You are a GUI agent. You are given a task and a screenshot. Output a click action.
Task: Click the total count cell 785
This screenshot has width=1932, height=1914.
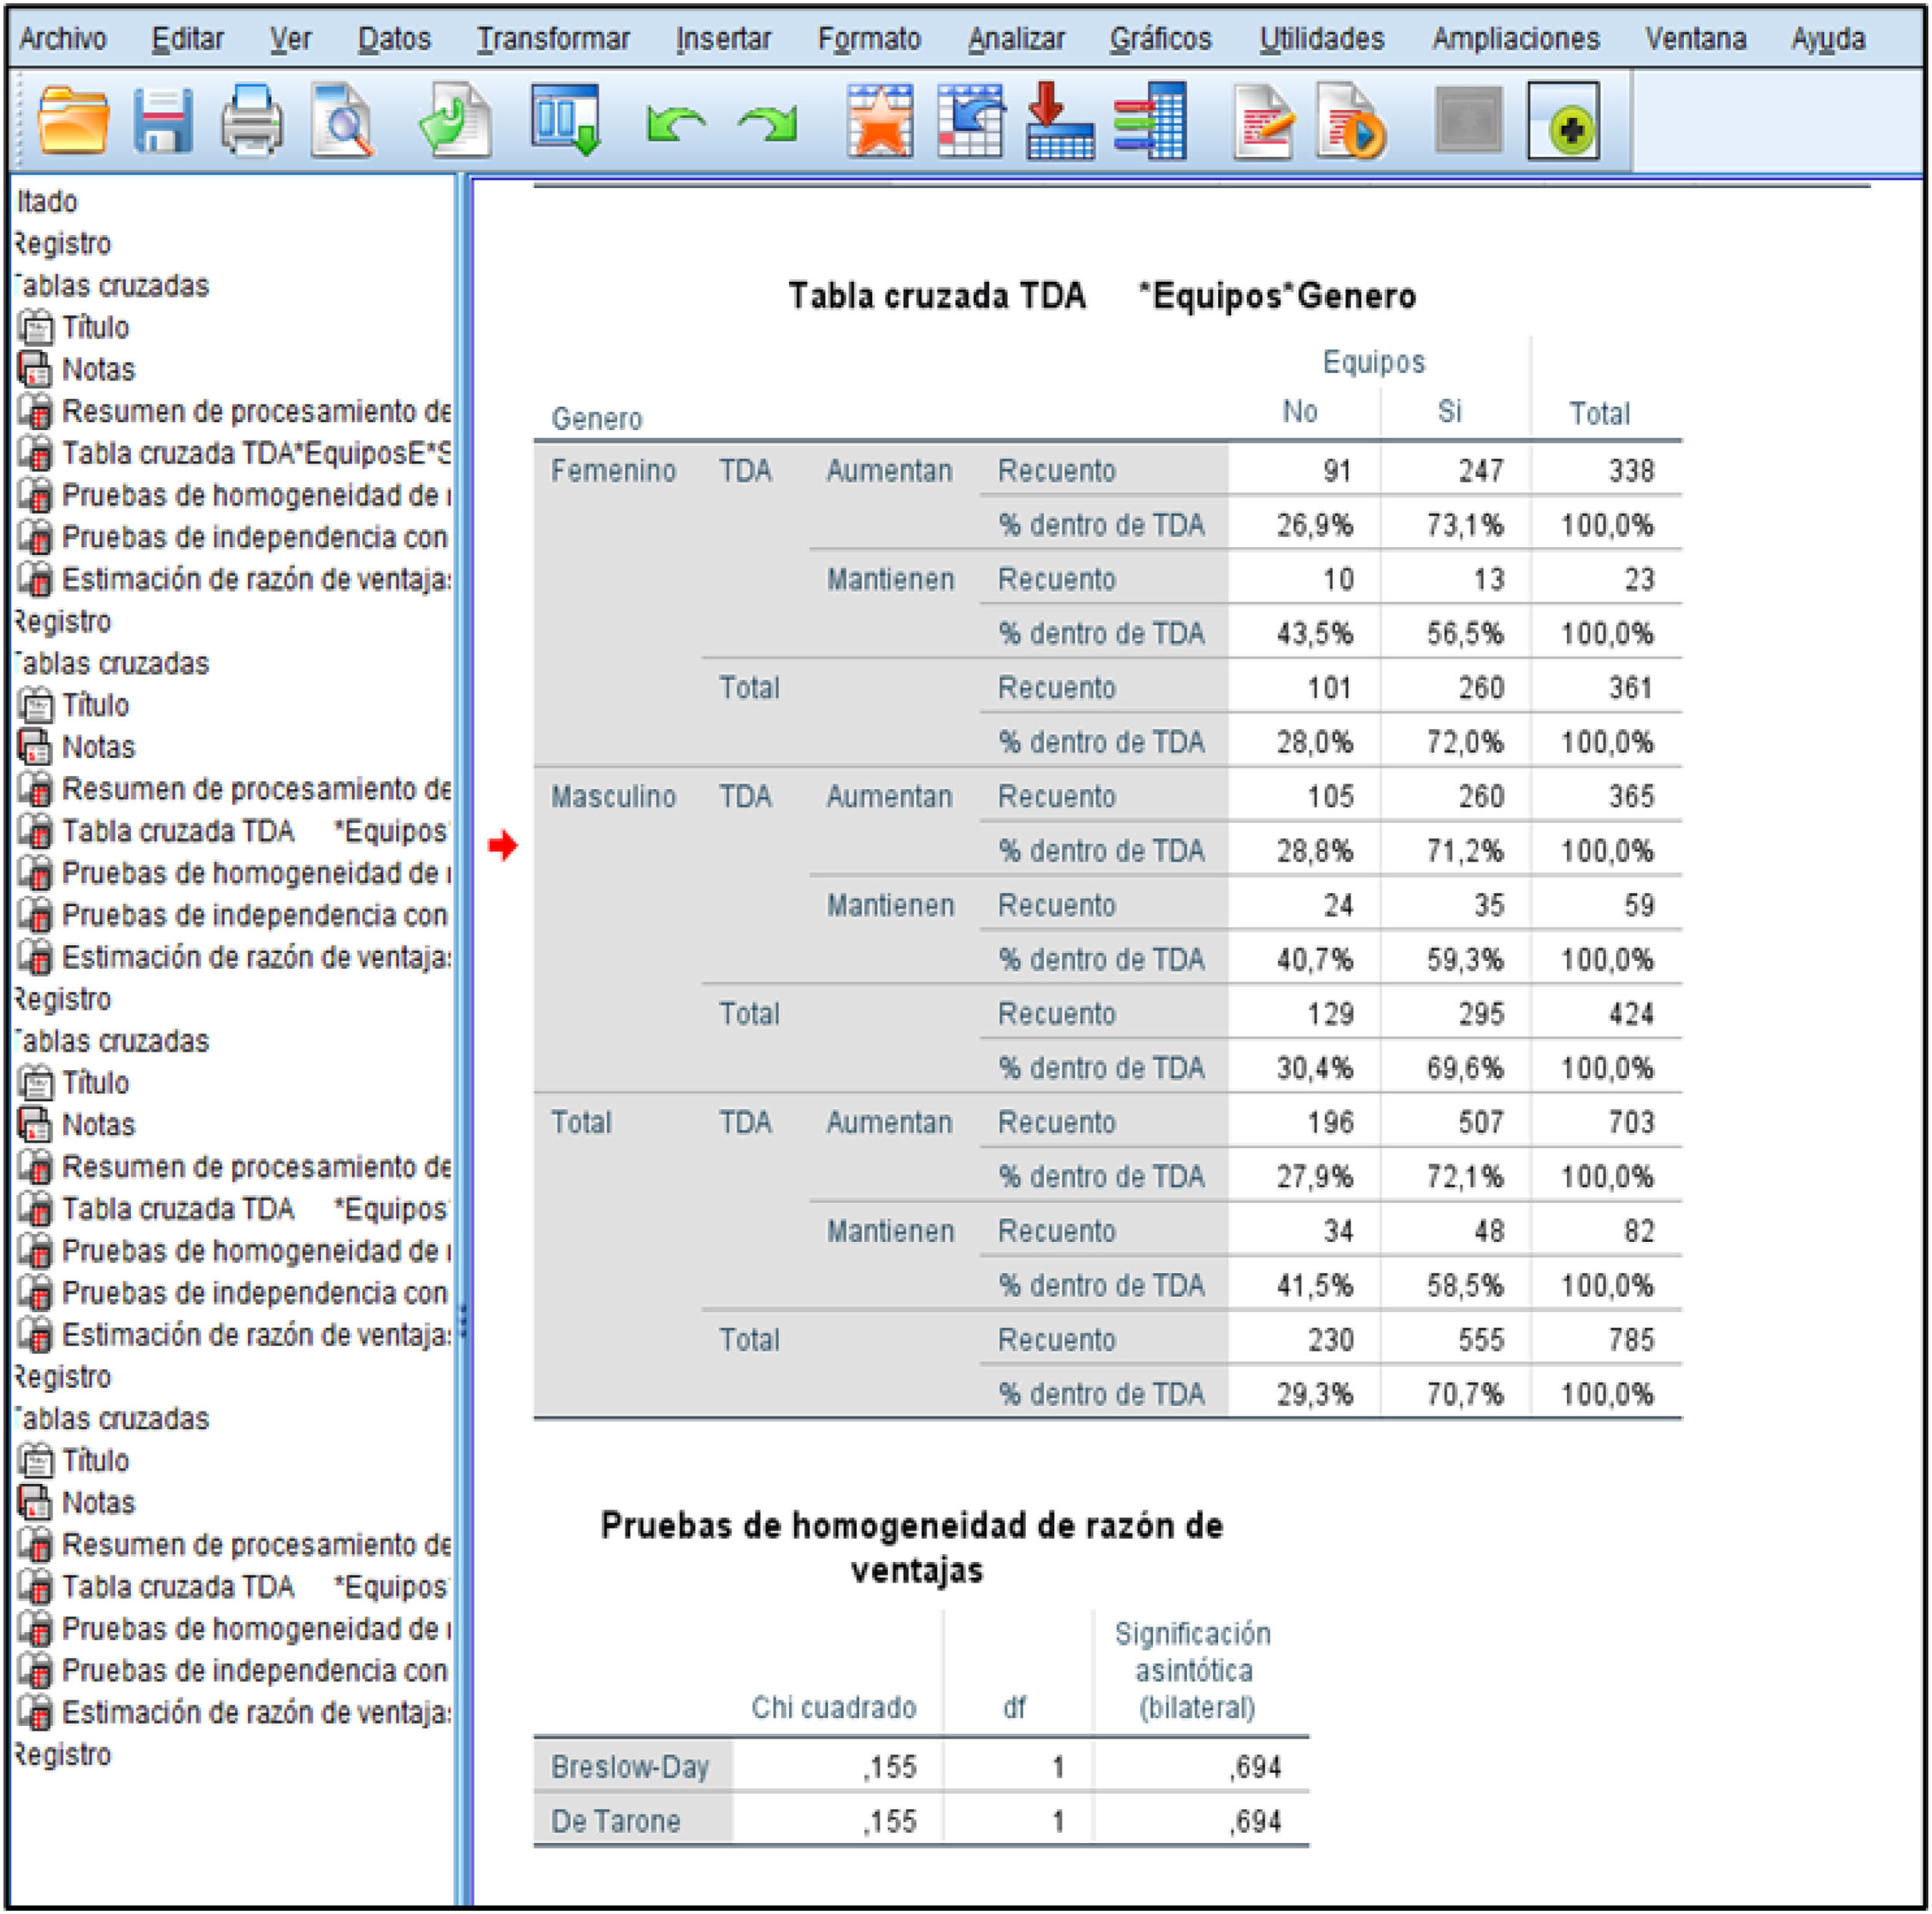pyautogui.click(x=1631, y=1339)
